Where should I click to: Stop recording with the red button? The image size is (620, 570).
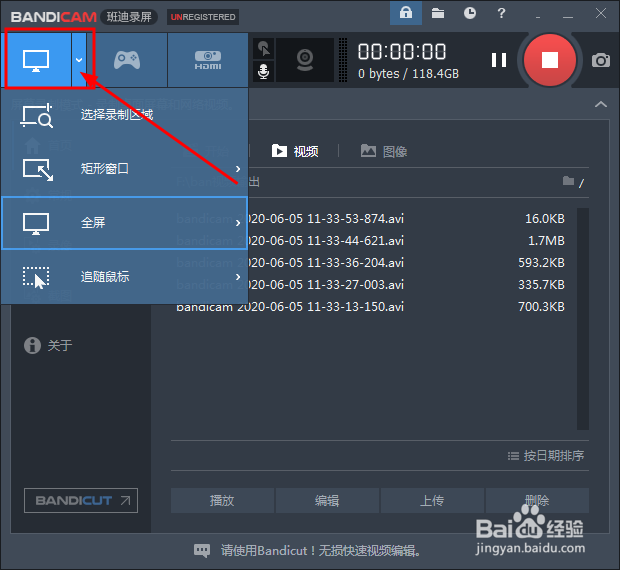tap(550, 60)
